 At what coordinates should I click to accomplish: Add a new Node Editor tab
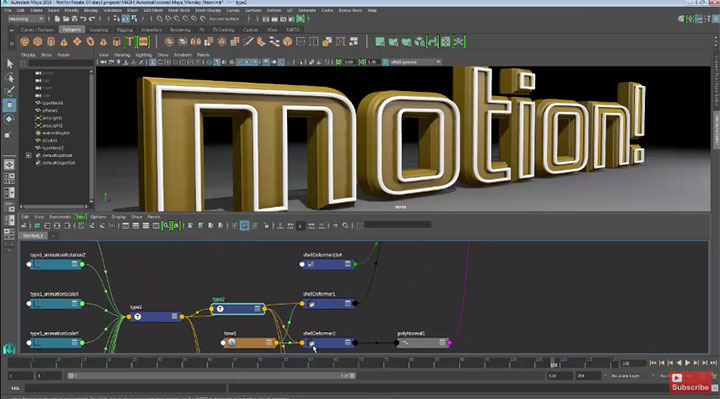pyautogui.click(x=53, y=236)
